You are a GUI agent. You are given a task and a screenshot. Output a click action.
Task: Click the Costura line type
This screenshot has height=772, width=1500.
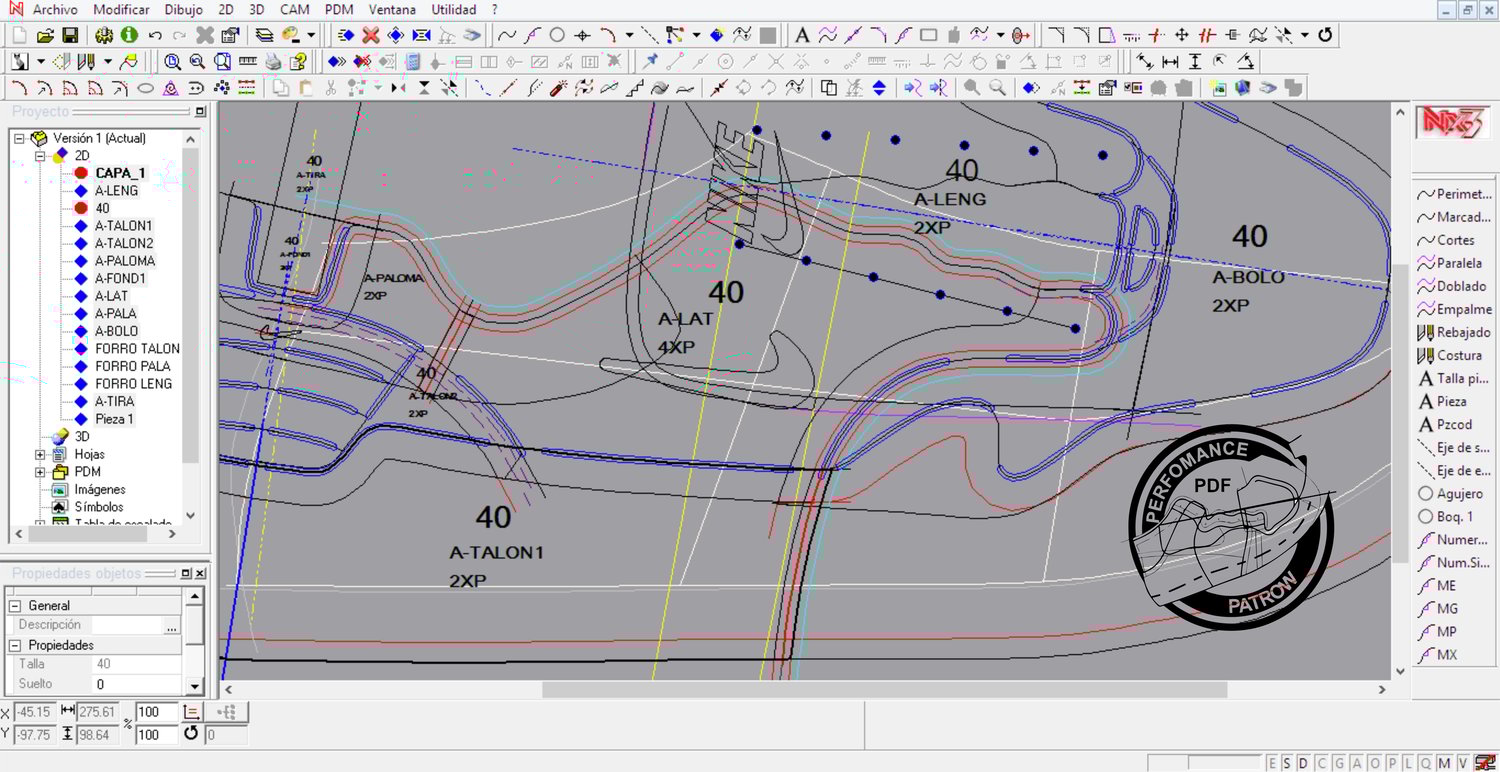[x=1458, y=355]
